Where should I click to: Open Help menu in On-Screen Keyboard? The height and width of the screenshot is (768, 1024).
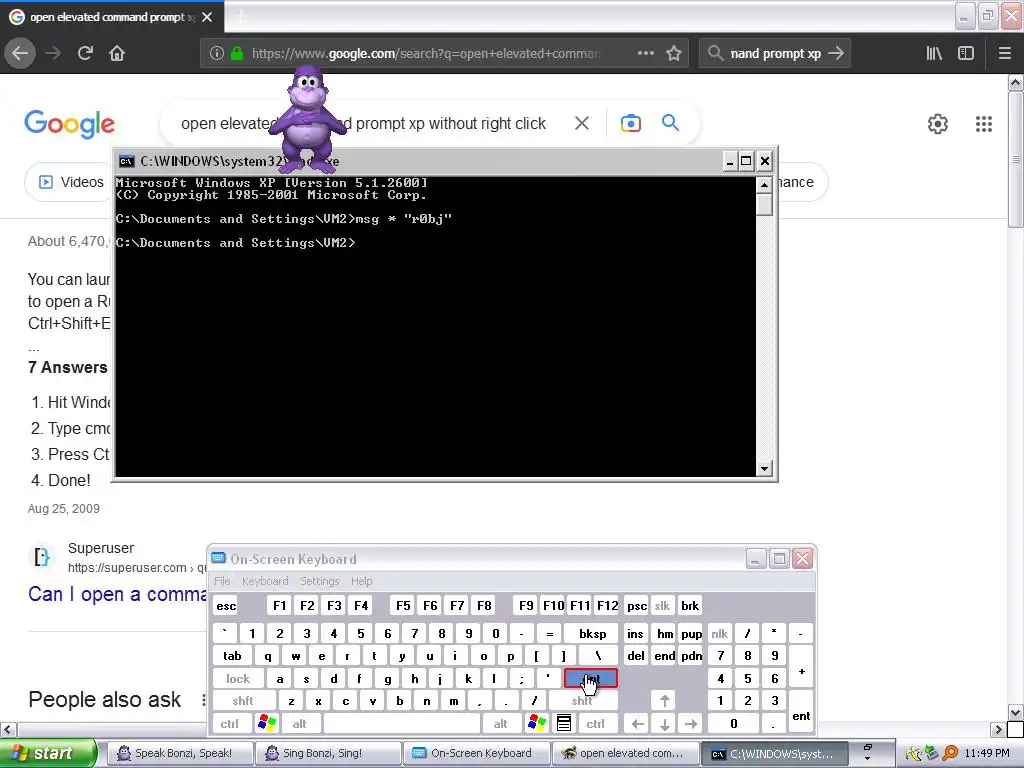coord(361,581)
